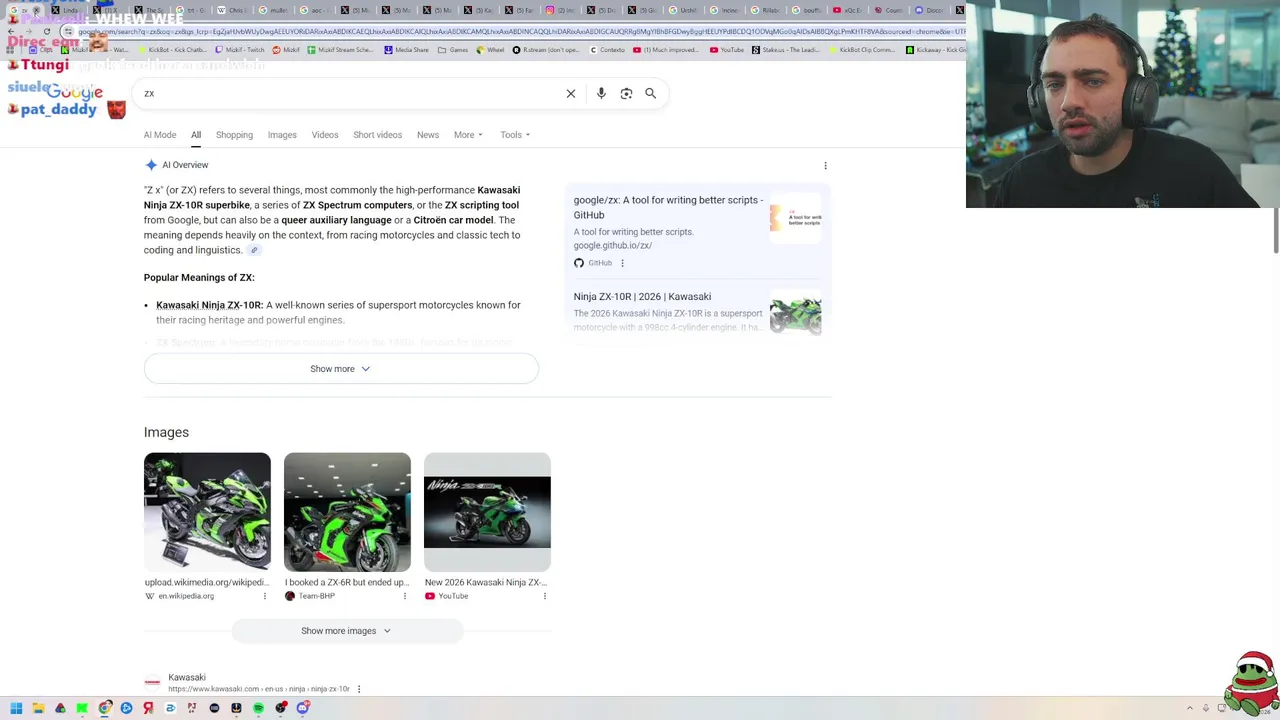Click the Images section heading

(x=166, y=432)
